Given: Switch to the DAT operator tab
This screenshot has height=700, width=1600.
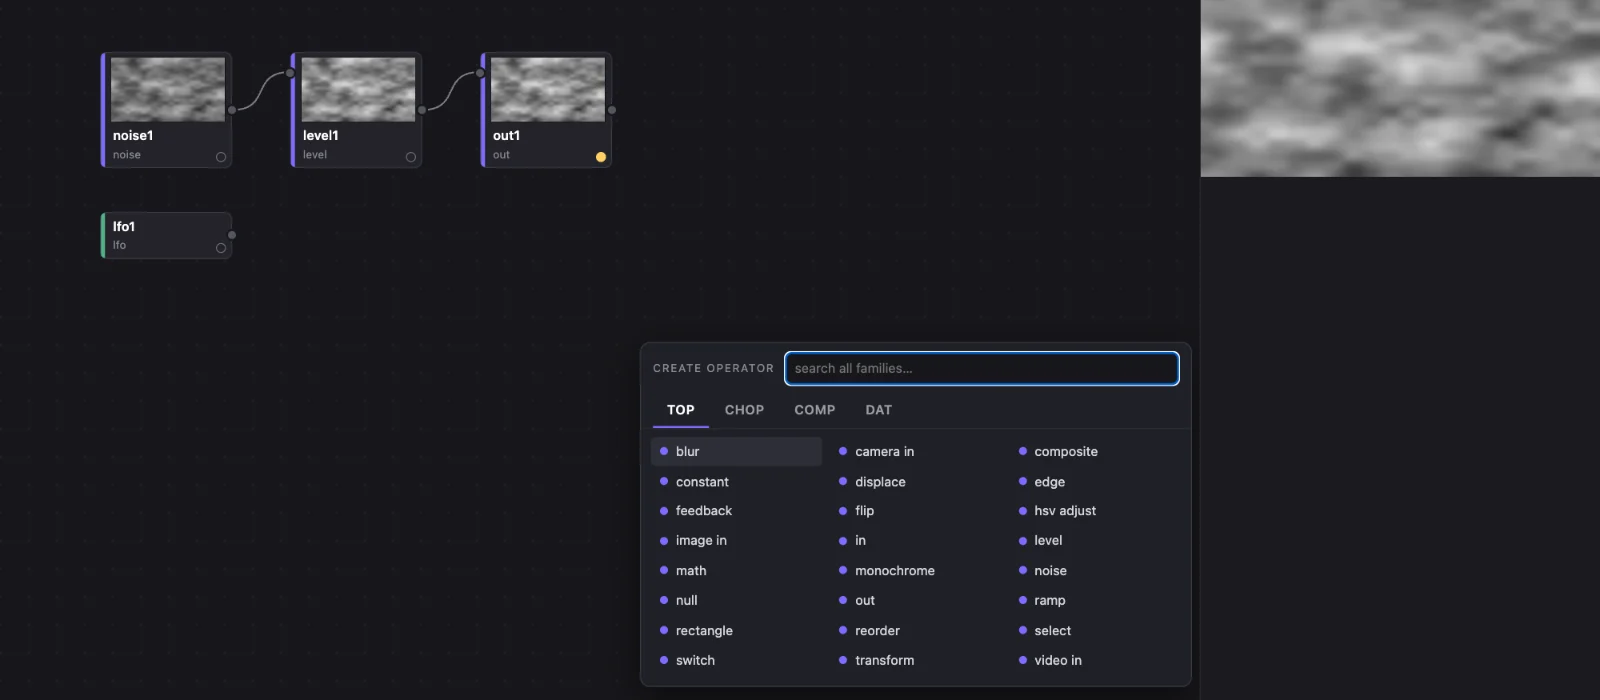Looking at the screenshot, I should pyautogui.click(x=879, y=410).
